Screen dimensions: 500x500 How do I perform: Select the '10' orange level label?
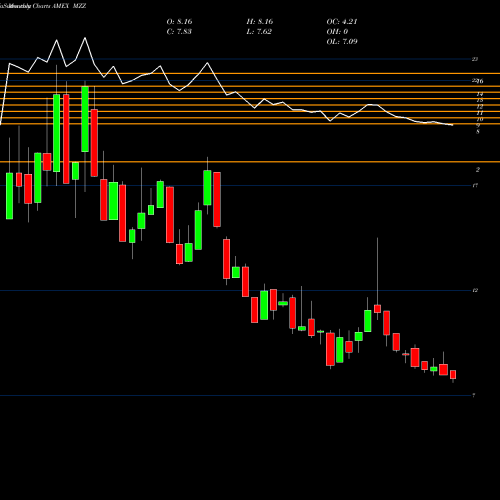[x=480, y=119]
